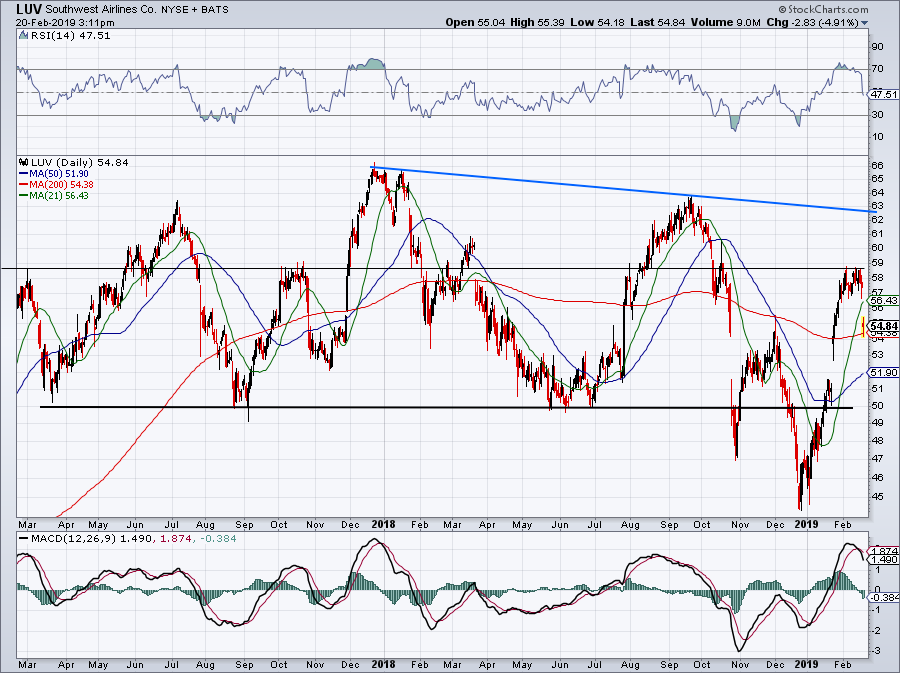Screen dimensions: 900x673
Task: Click the 54.84 last price tag
Action: pyautogui.click(x=884, y=325)
